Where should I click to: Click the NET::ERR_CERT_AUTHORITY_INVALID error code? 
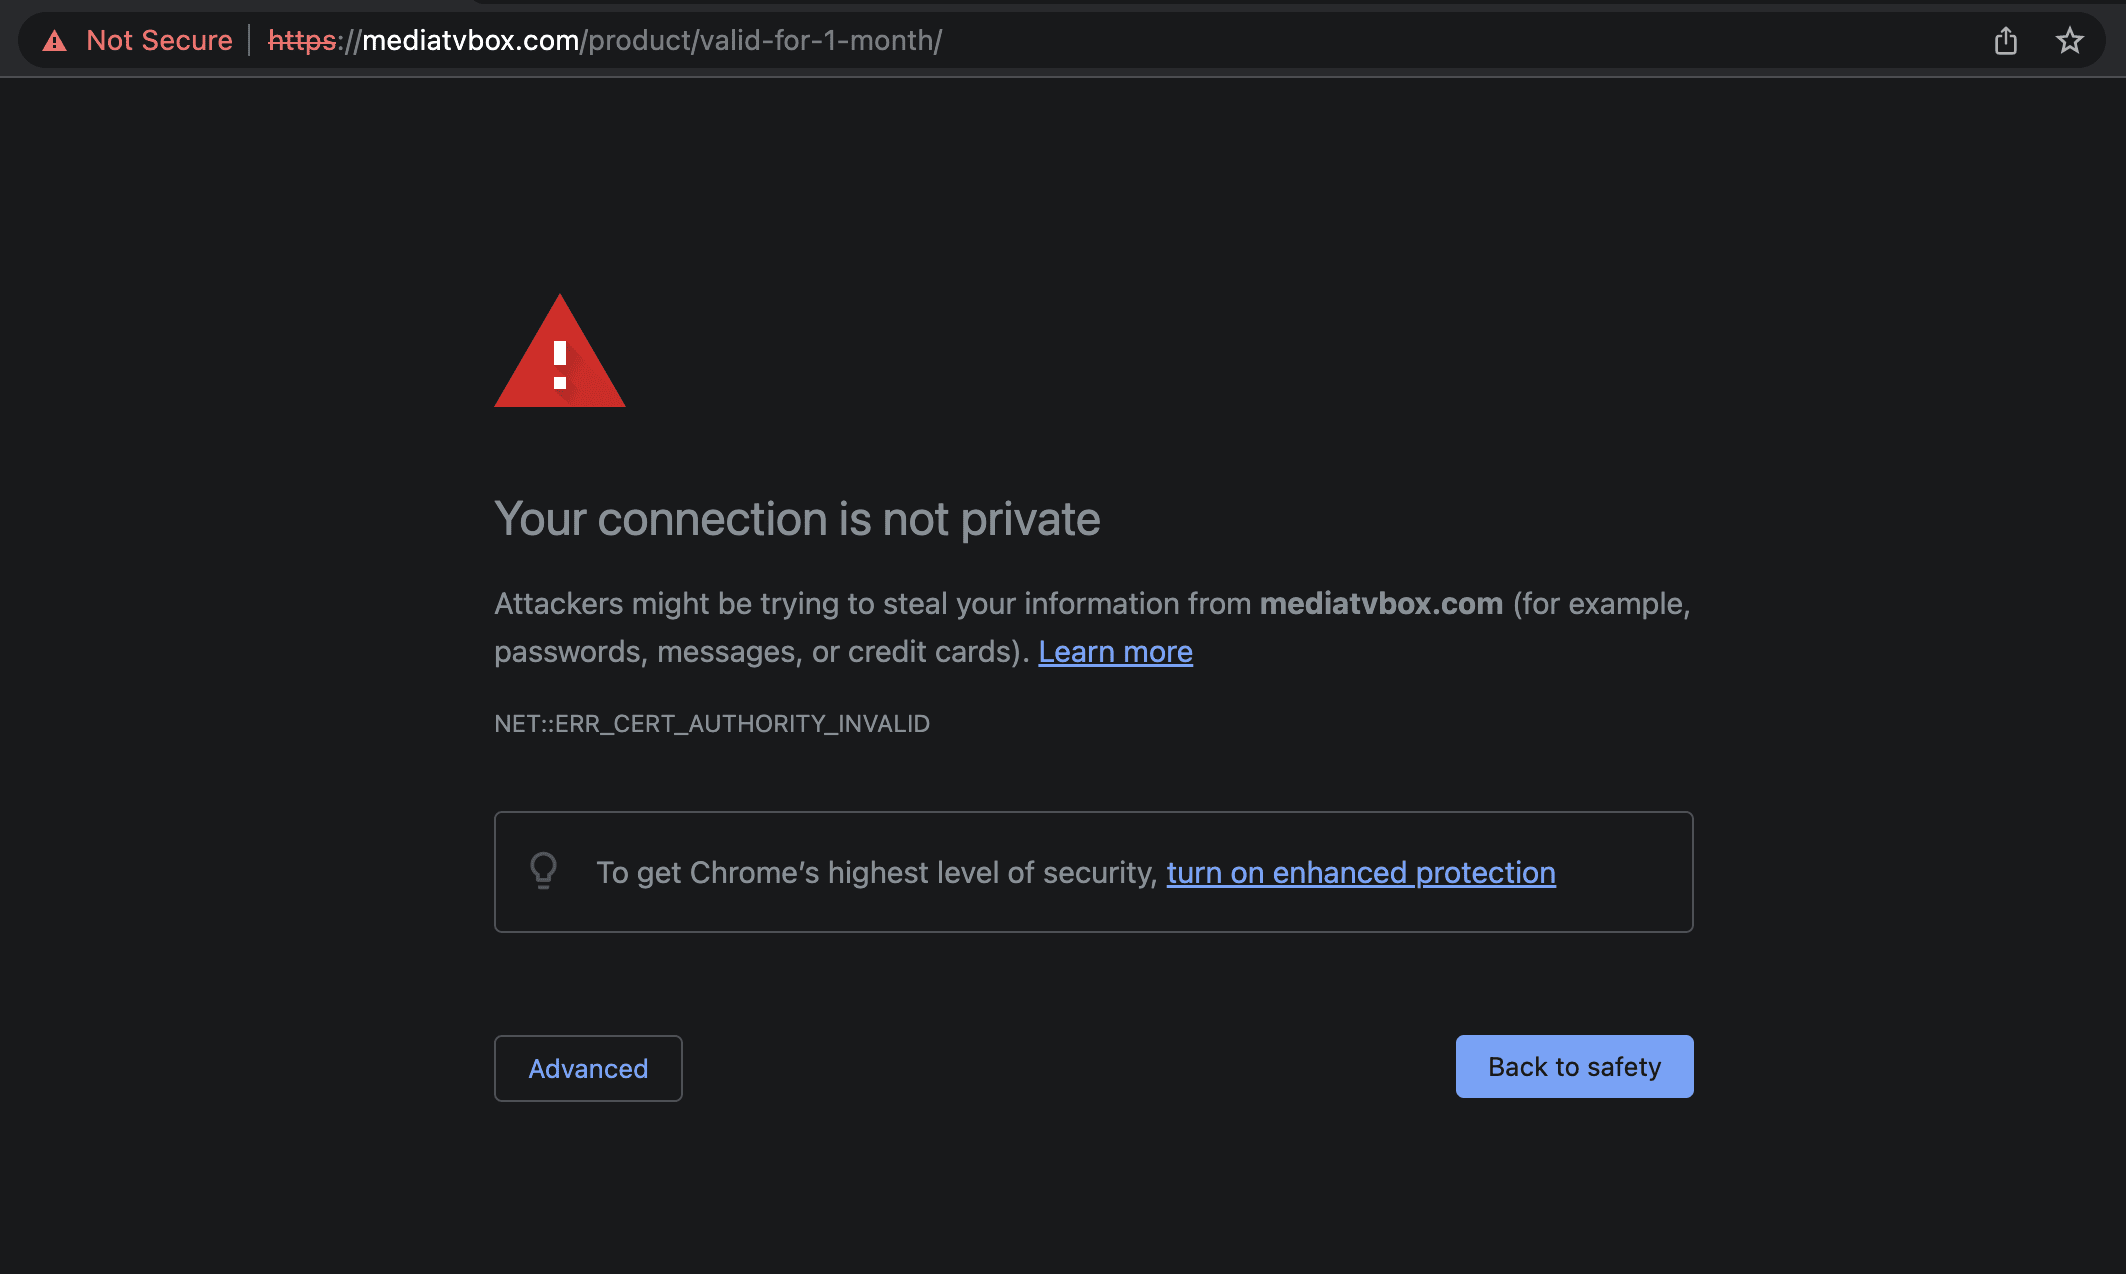coord(712,724)
